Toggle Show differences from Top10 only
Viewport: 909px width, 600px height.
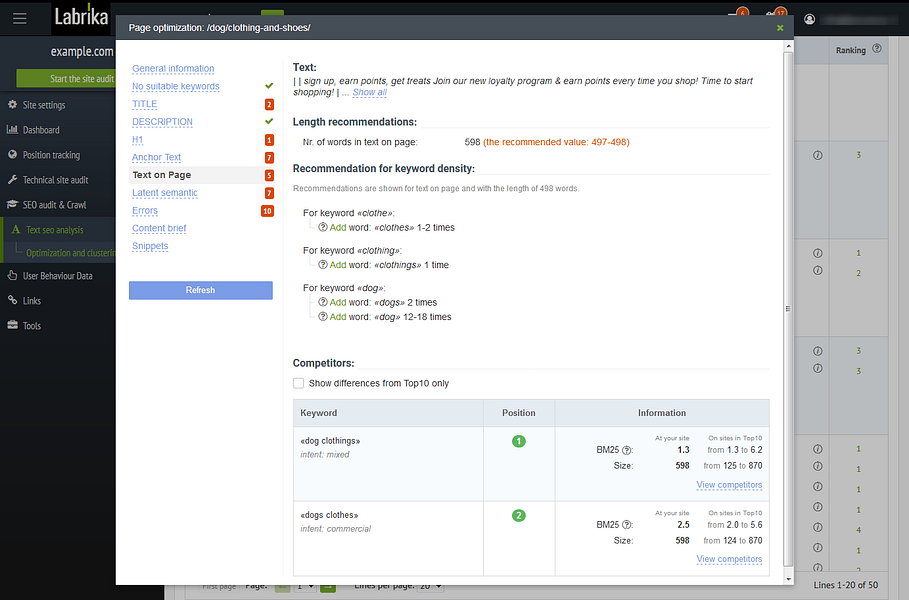point(299,383)
